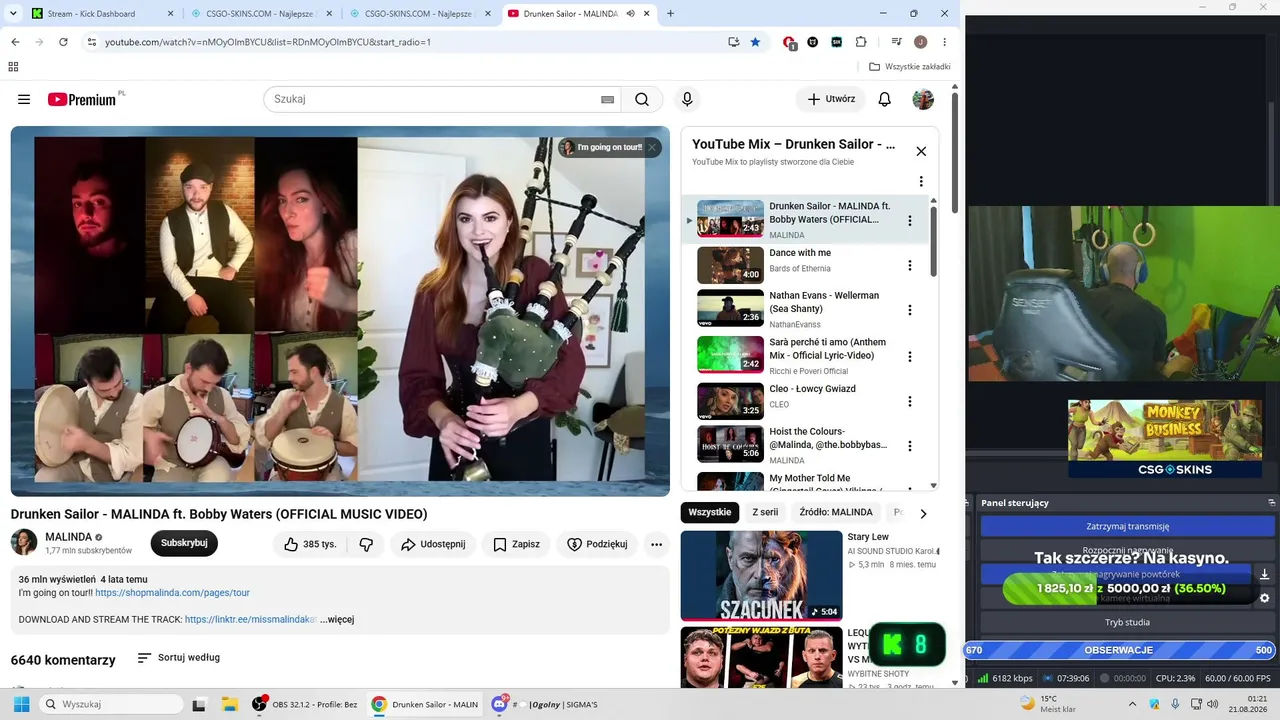
Task: Dismiss the 'I'm going on tour!!' card
Action: point(652,147)
